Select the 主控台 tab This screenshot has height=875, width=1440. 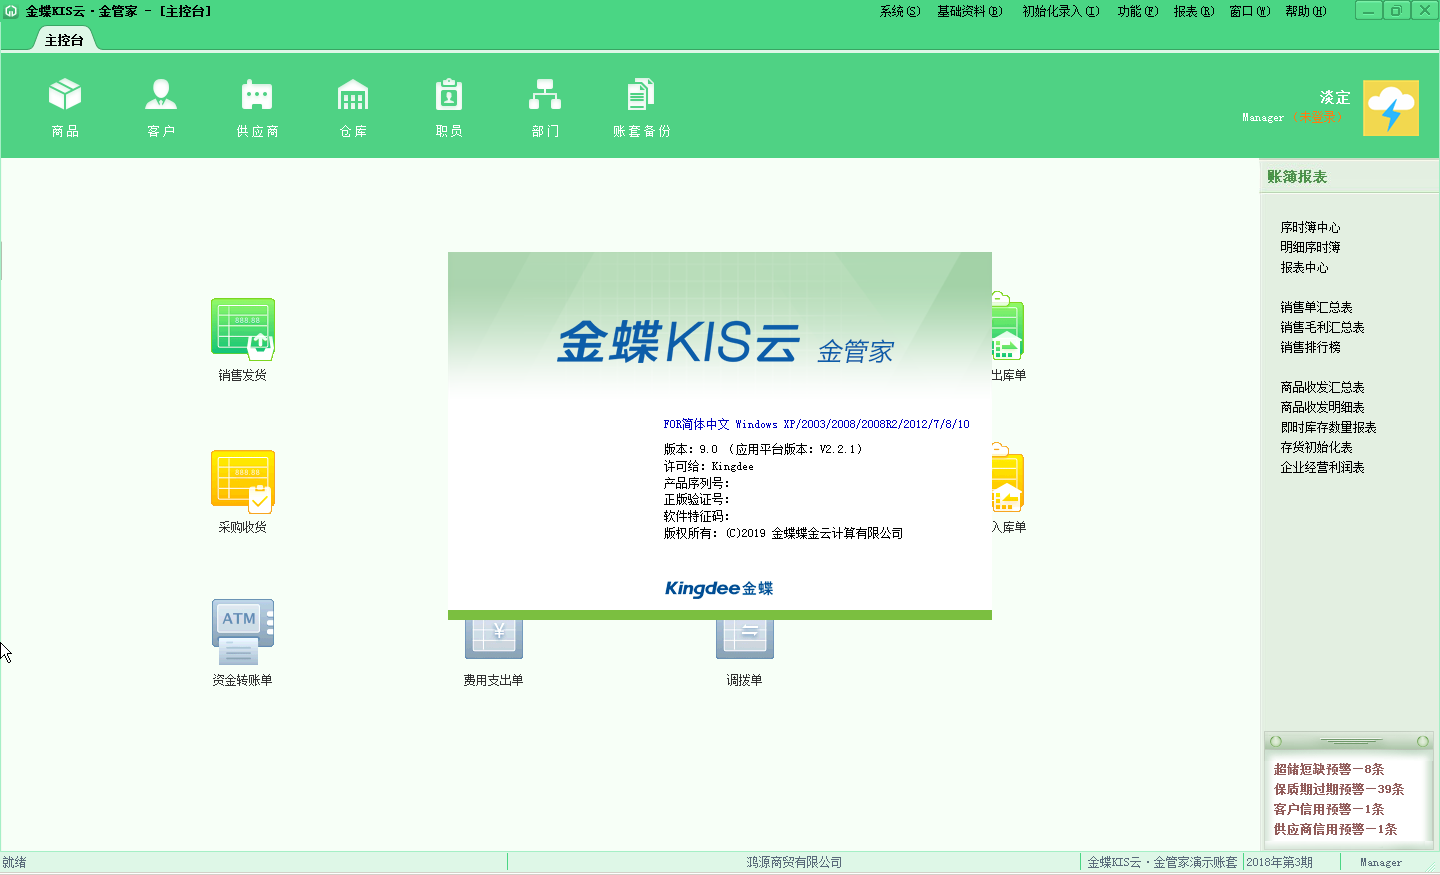click(64, 40)
